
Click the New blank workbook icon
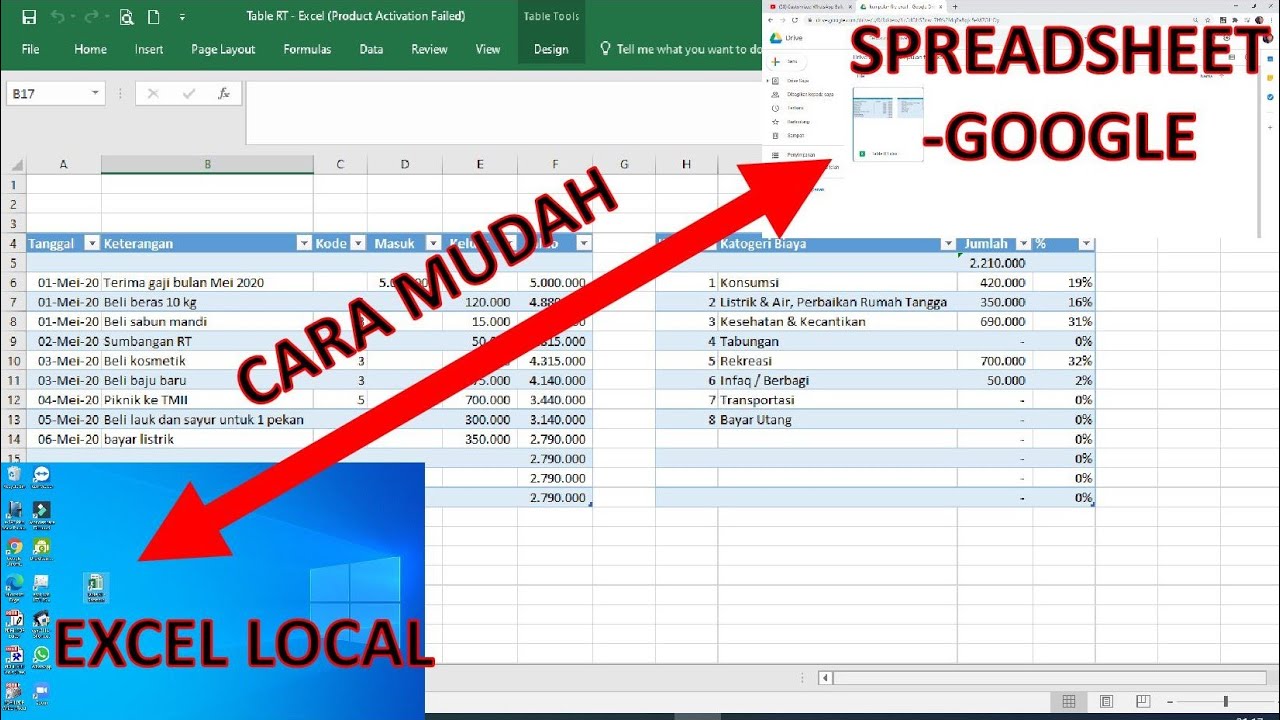pyautogui.click(x=153, y=17)
